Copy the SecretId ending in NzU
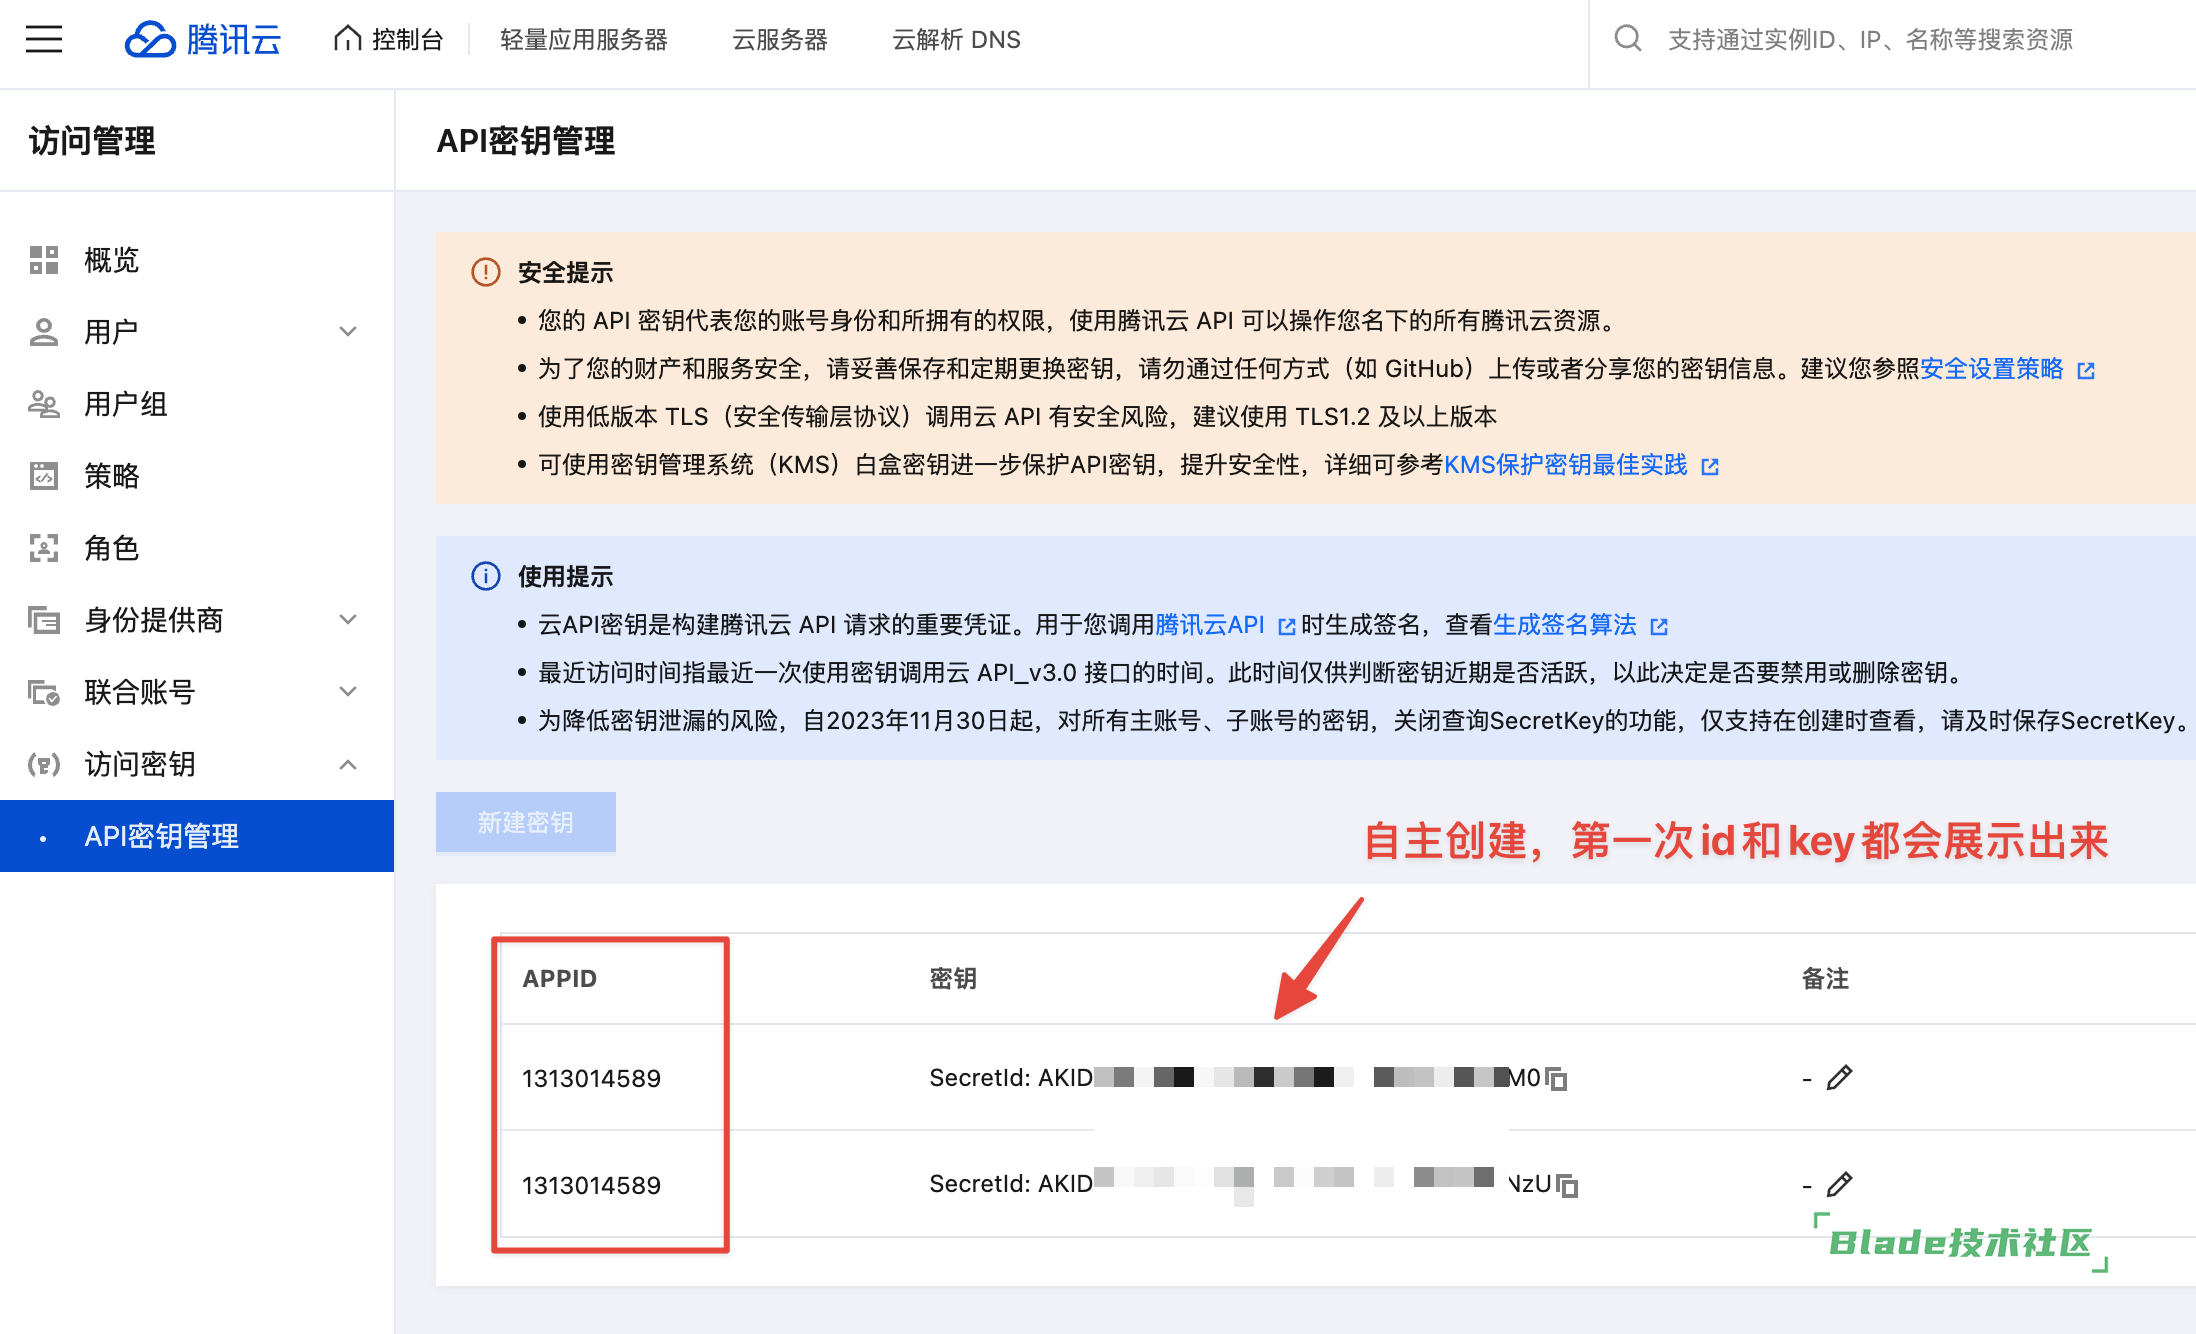The height and width of the screenshot is (1334, 2196). [x=1567, y=1185]
